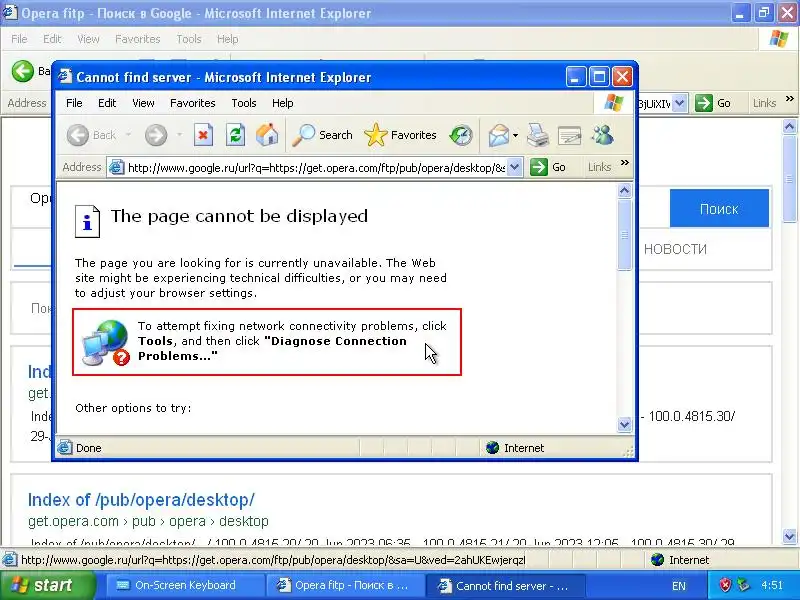800x600 pixels.
Task: Open File menu in Cannot find server window
Action: coord(74,103)
